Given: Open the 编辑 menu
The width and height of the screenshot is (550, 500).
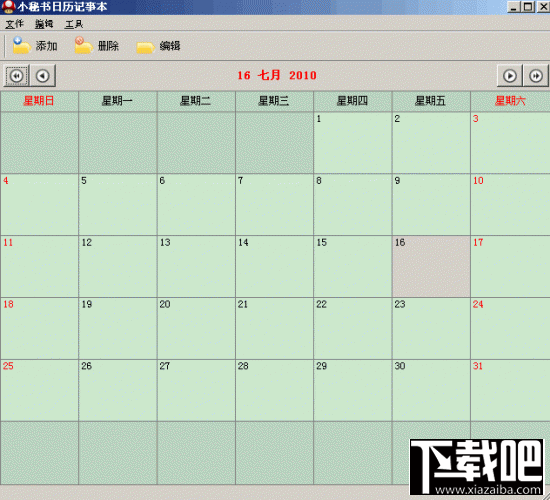Looking at the screenshot, I should (44, 24).
